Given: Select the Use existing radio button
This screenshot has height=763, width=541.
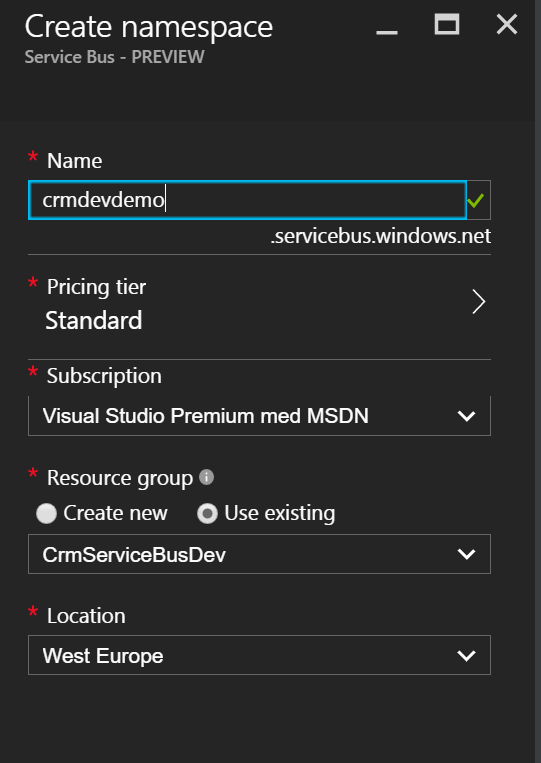Looking at the screenshot, I should pyautogui.click(x=207, y=514).
